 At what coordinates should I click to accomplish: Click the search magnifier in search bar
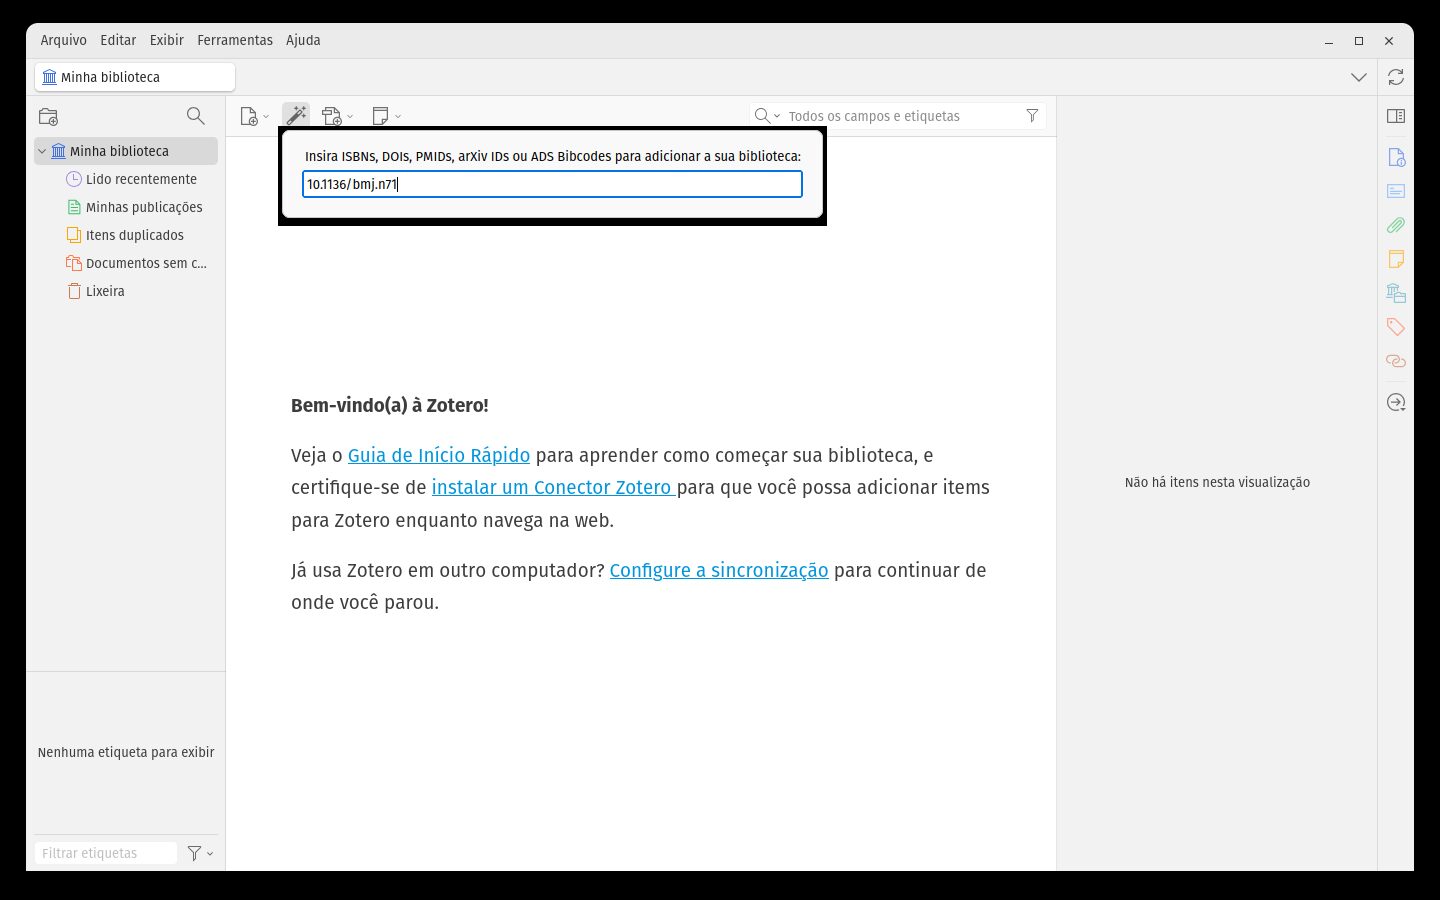tap(762, 116)
